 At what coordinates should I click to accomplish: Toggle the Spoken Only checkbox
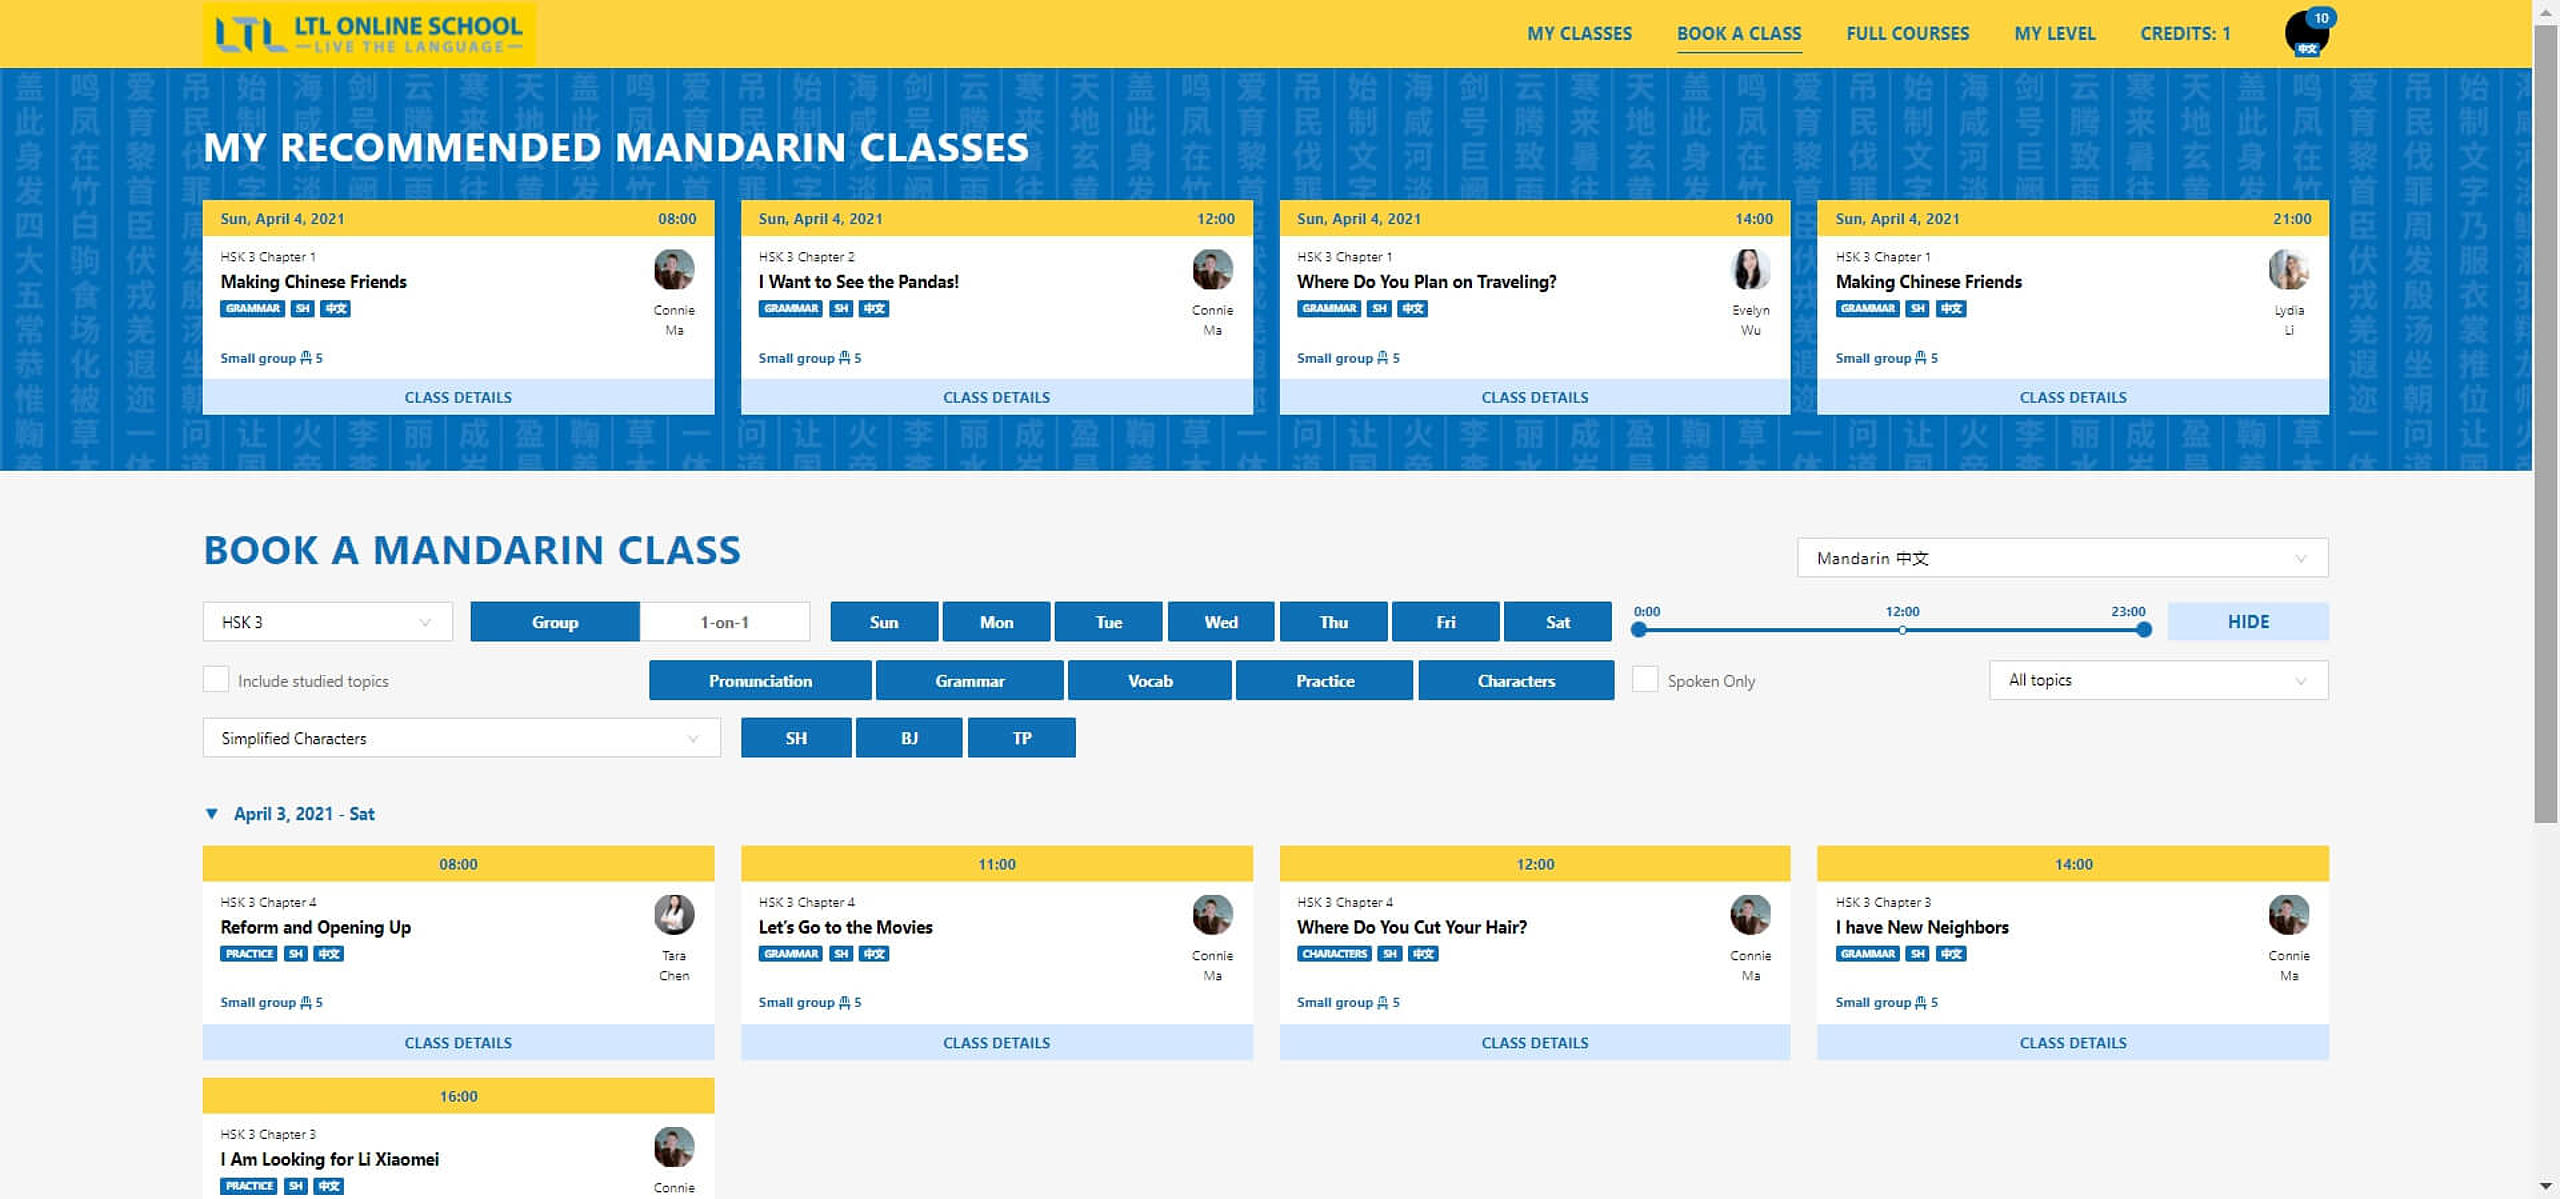[1642, 680]
